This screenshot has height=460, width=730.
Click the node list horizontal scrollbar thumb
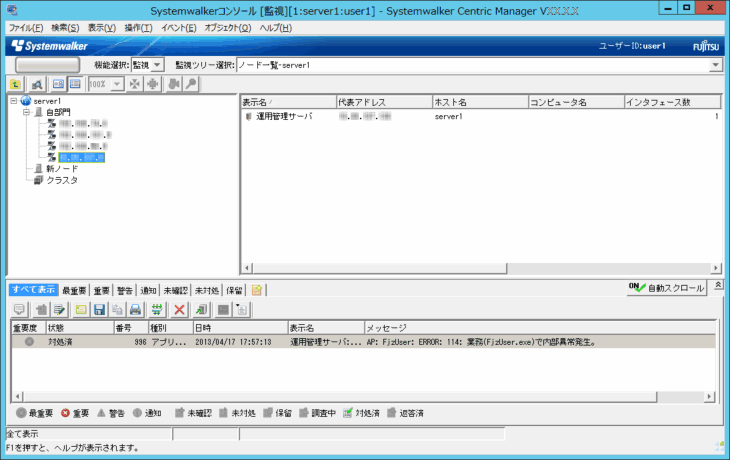(379, 268)
